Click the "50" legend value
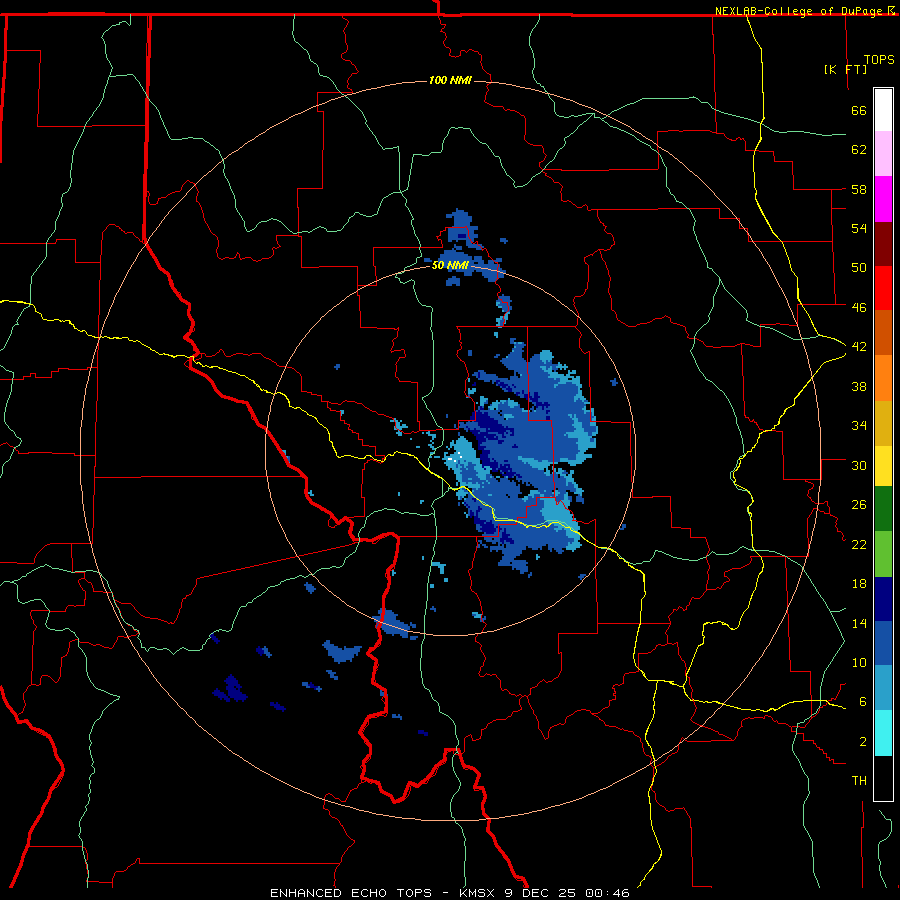 pyautogui.click(x=859, y=267)
